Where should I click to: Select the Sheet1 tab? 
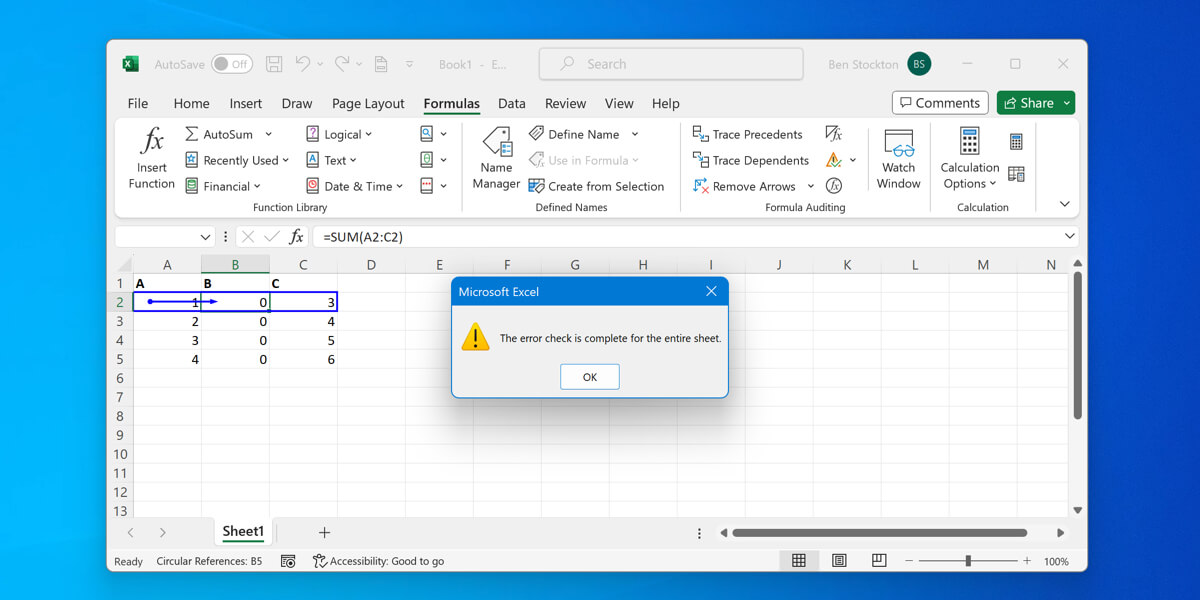[242, 531]
